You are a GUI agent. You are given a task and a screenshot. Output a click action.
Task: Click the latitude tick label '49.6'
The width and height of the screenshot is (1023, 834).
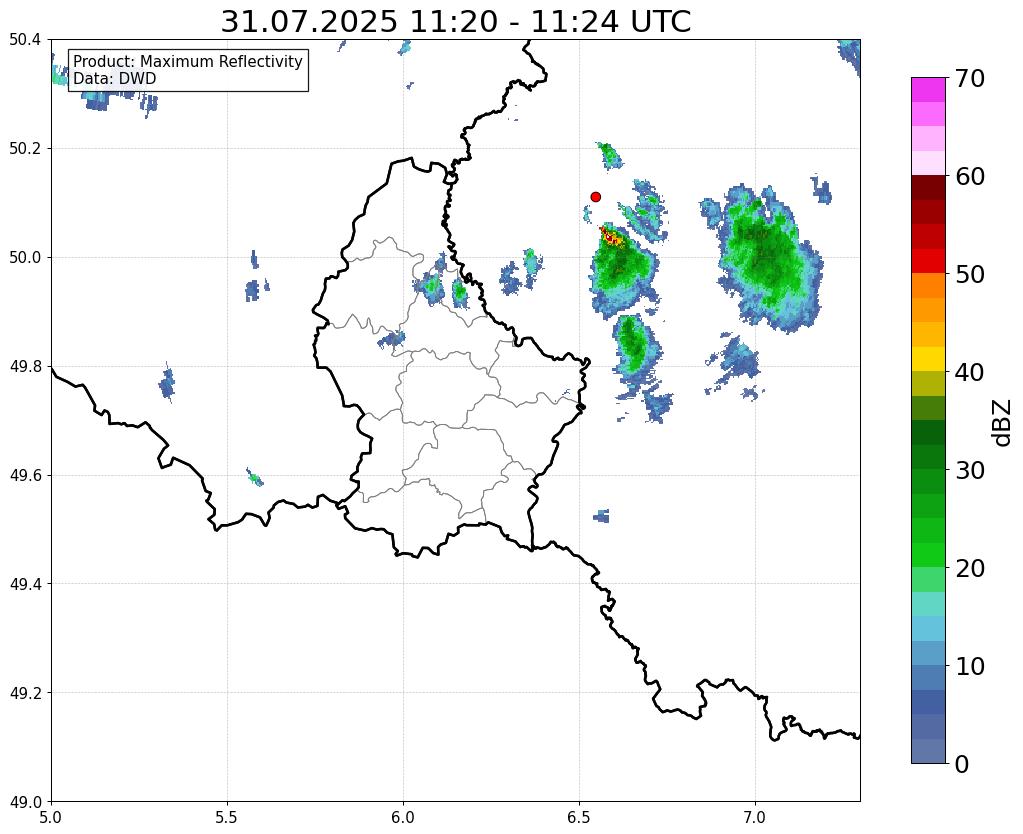[x=25, y=476]
